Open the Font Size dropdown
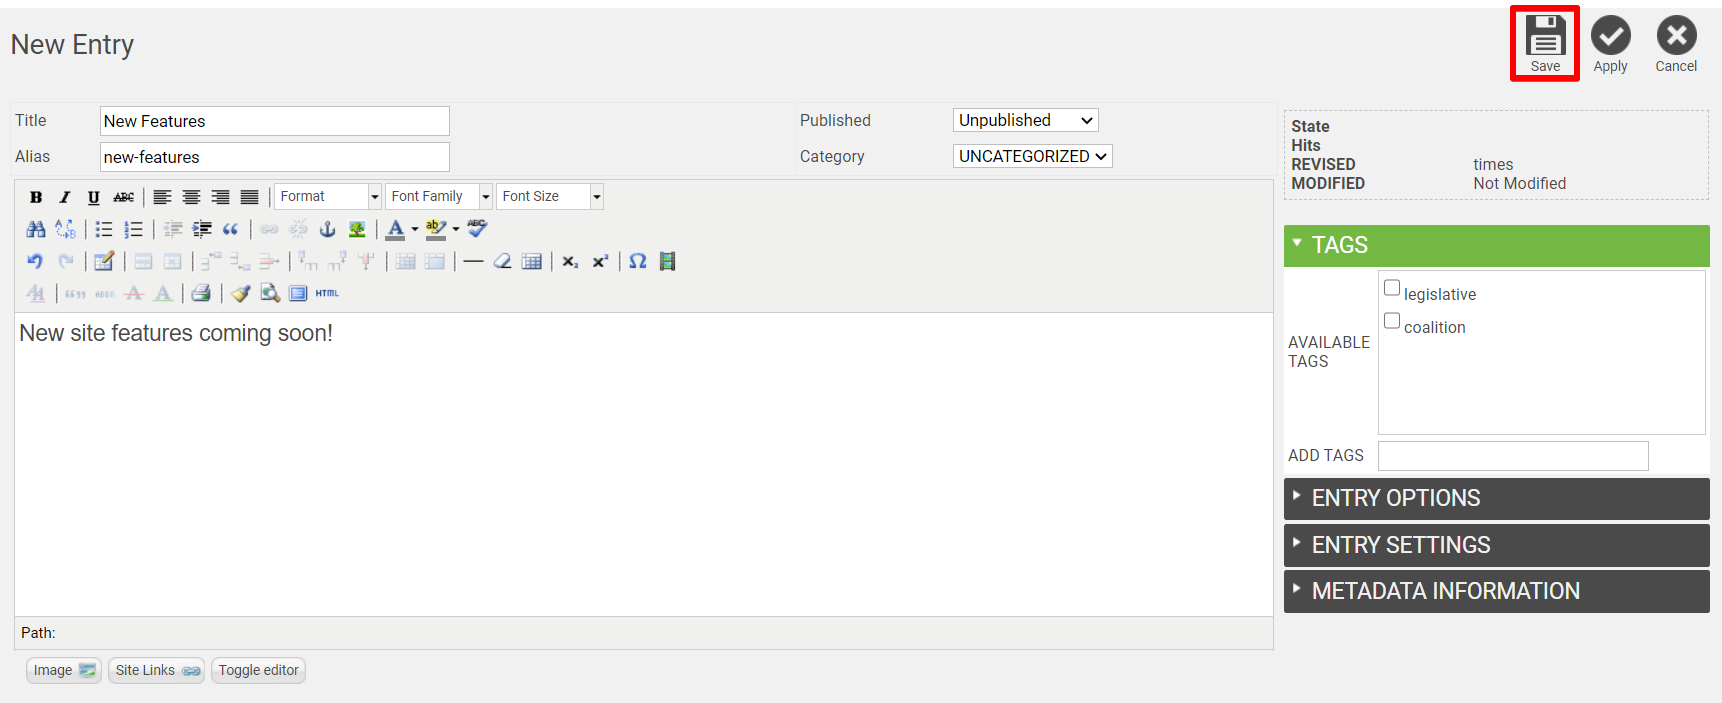1722x703 pixels. [550, 197]
